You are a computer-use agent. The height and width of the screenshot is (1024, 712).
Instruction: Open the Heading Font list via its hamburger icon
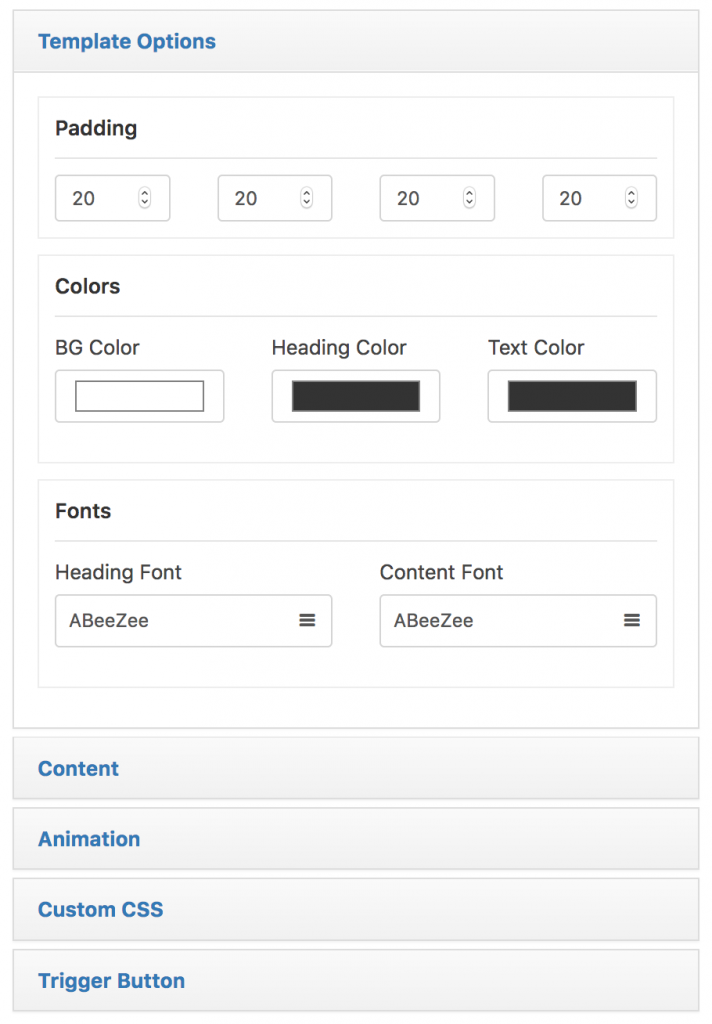pos(307,620)
